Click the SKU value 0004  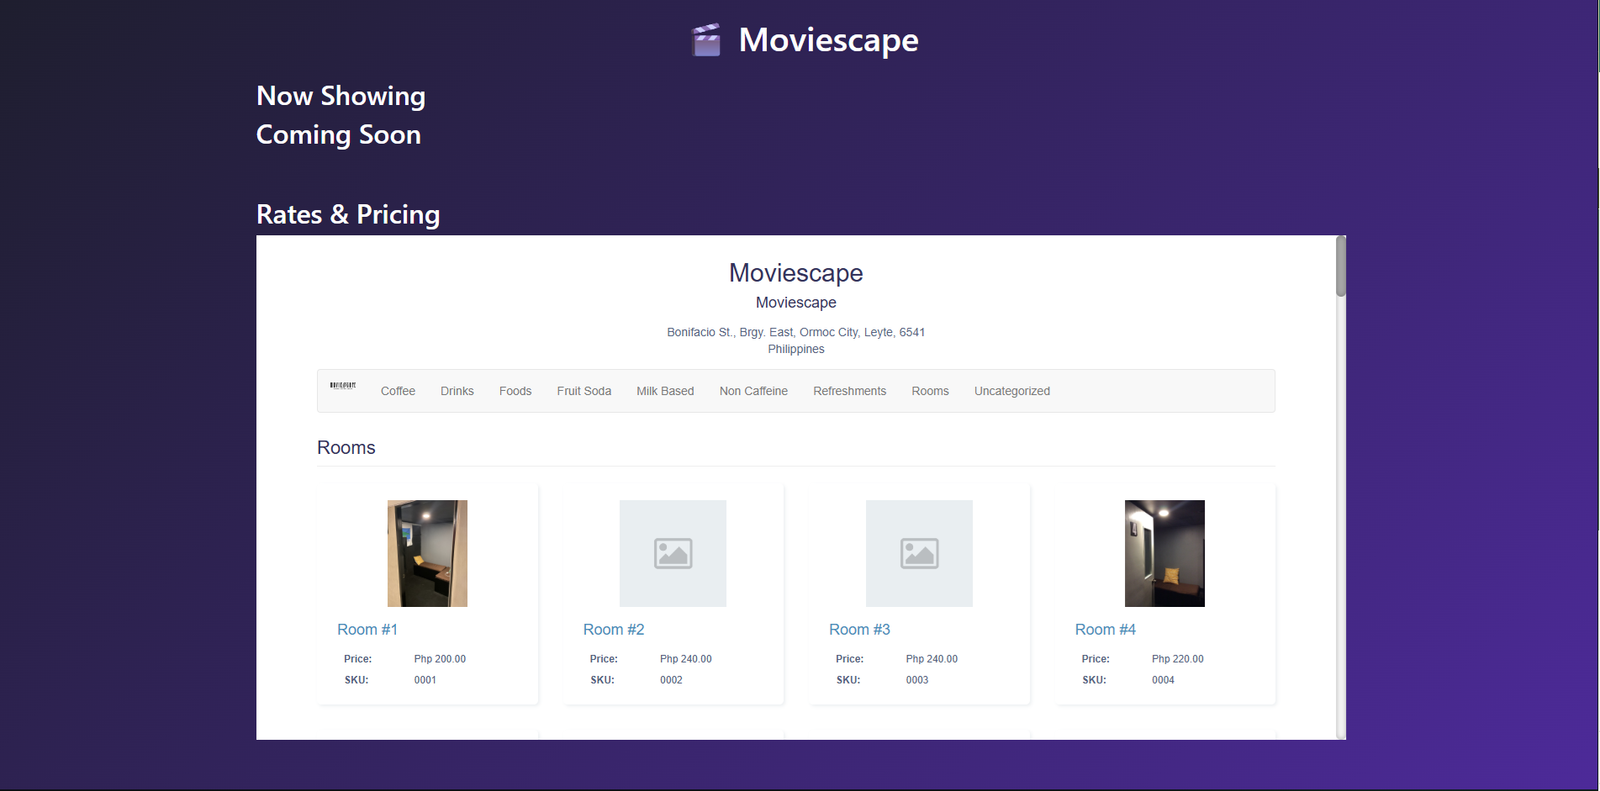[1163, 680]
